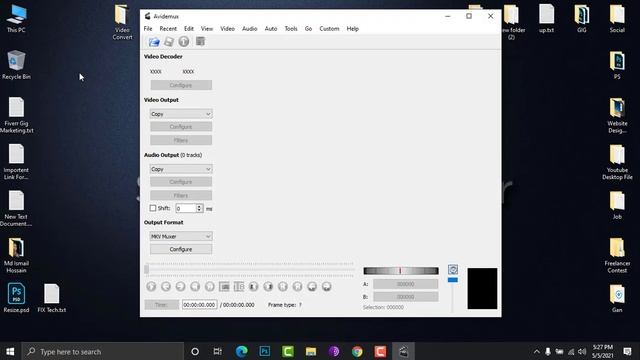Click the taskbar search box
This screenshot has width=640, height=360.
point(102,351)
